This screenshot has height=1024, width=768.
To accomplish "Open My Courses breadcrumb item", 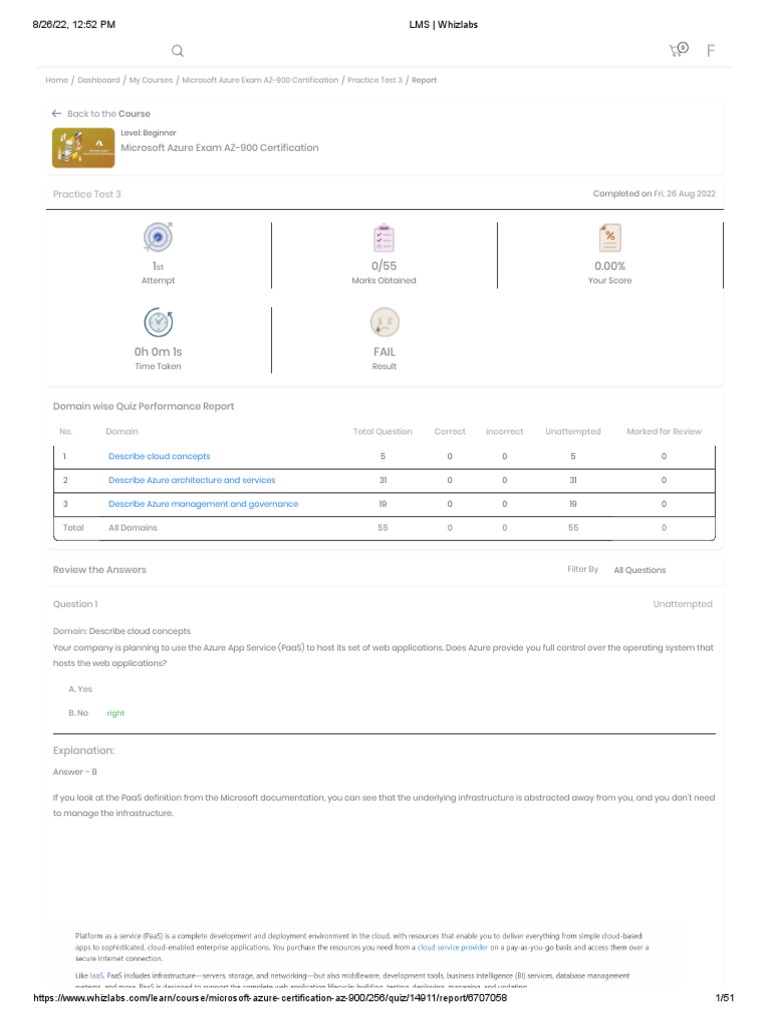I will click(150, 80).
